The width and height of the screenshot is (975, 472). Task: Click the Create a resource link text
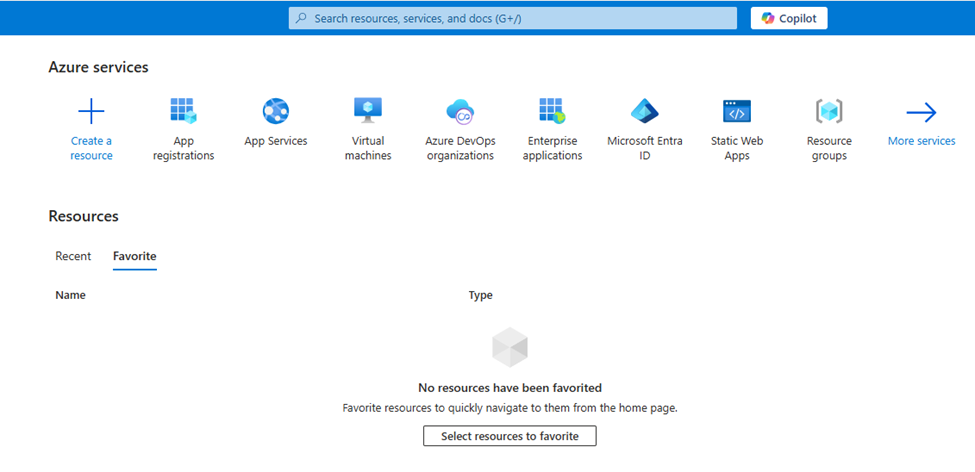(x=91, y=148)
